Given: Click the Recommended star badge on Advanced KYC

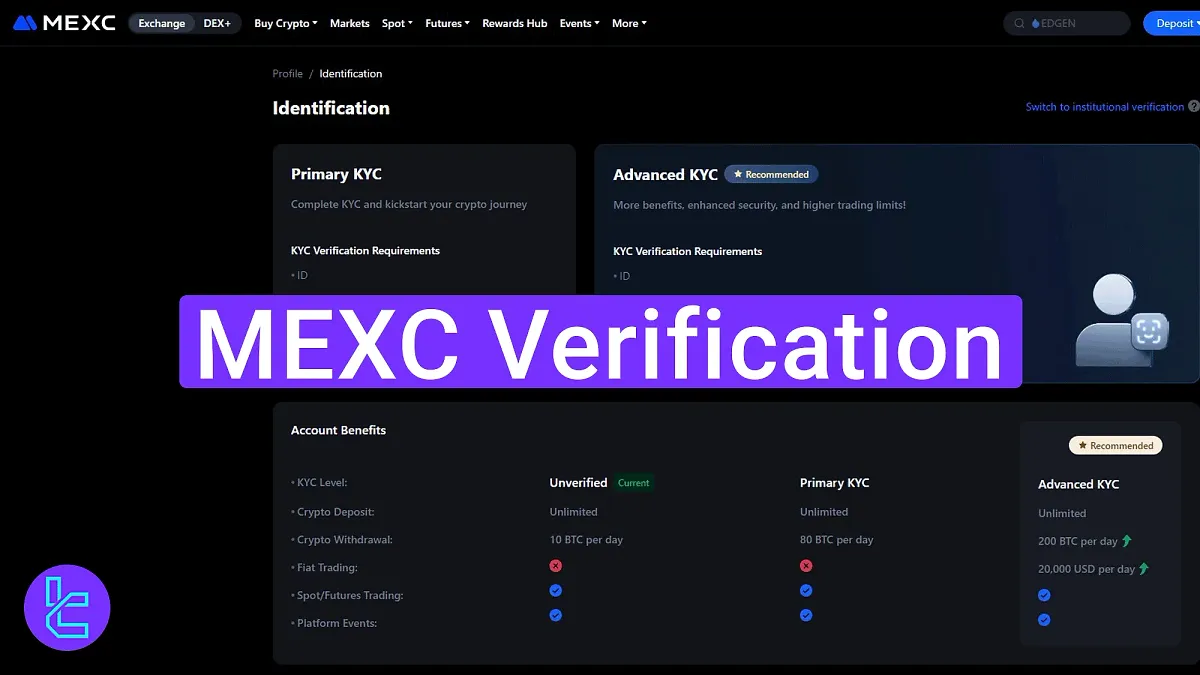Looking at the screenshot, I should click(x=771, y=173).
